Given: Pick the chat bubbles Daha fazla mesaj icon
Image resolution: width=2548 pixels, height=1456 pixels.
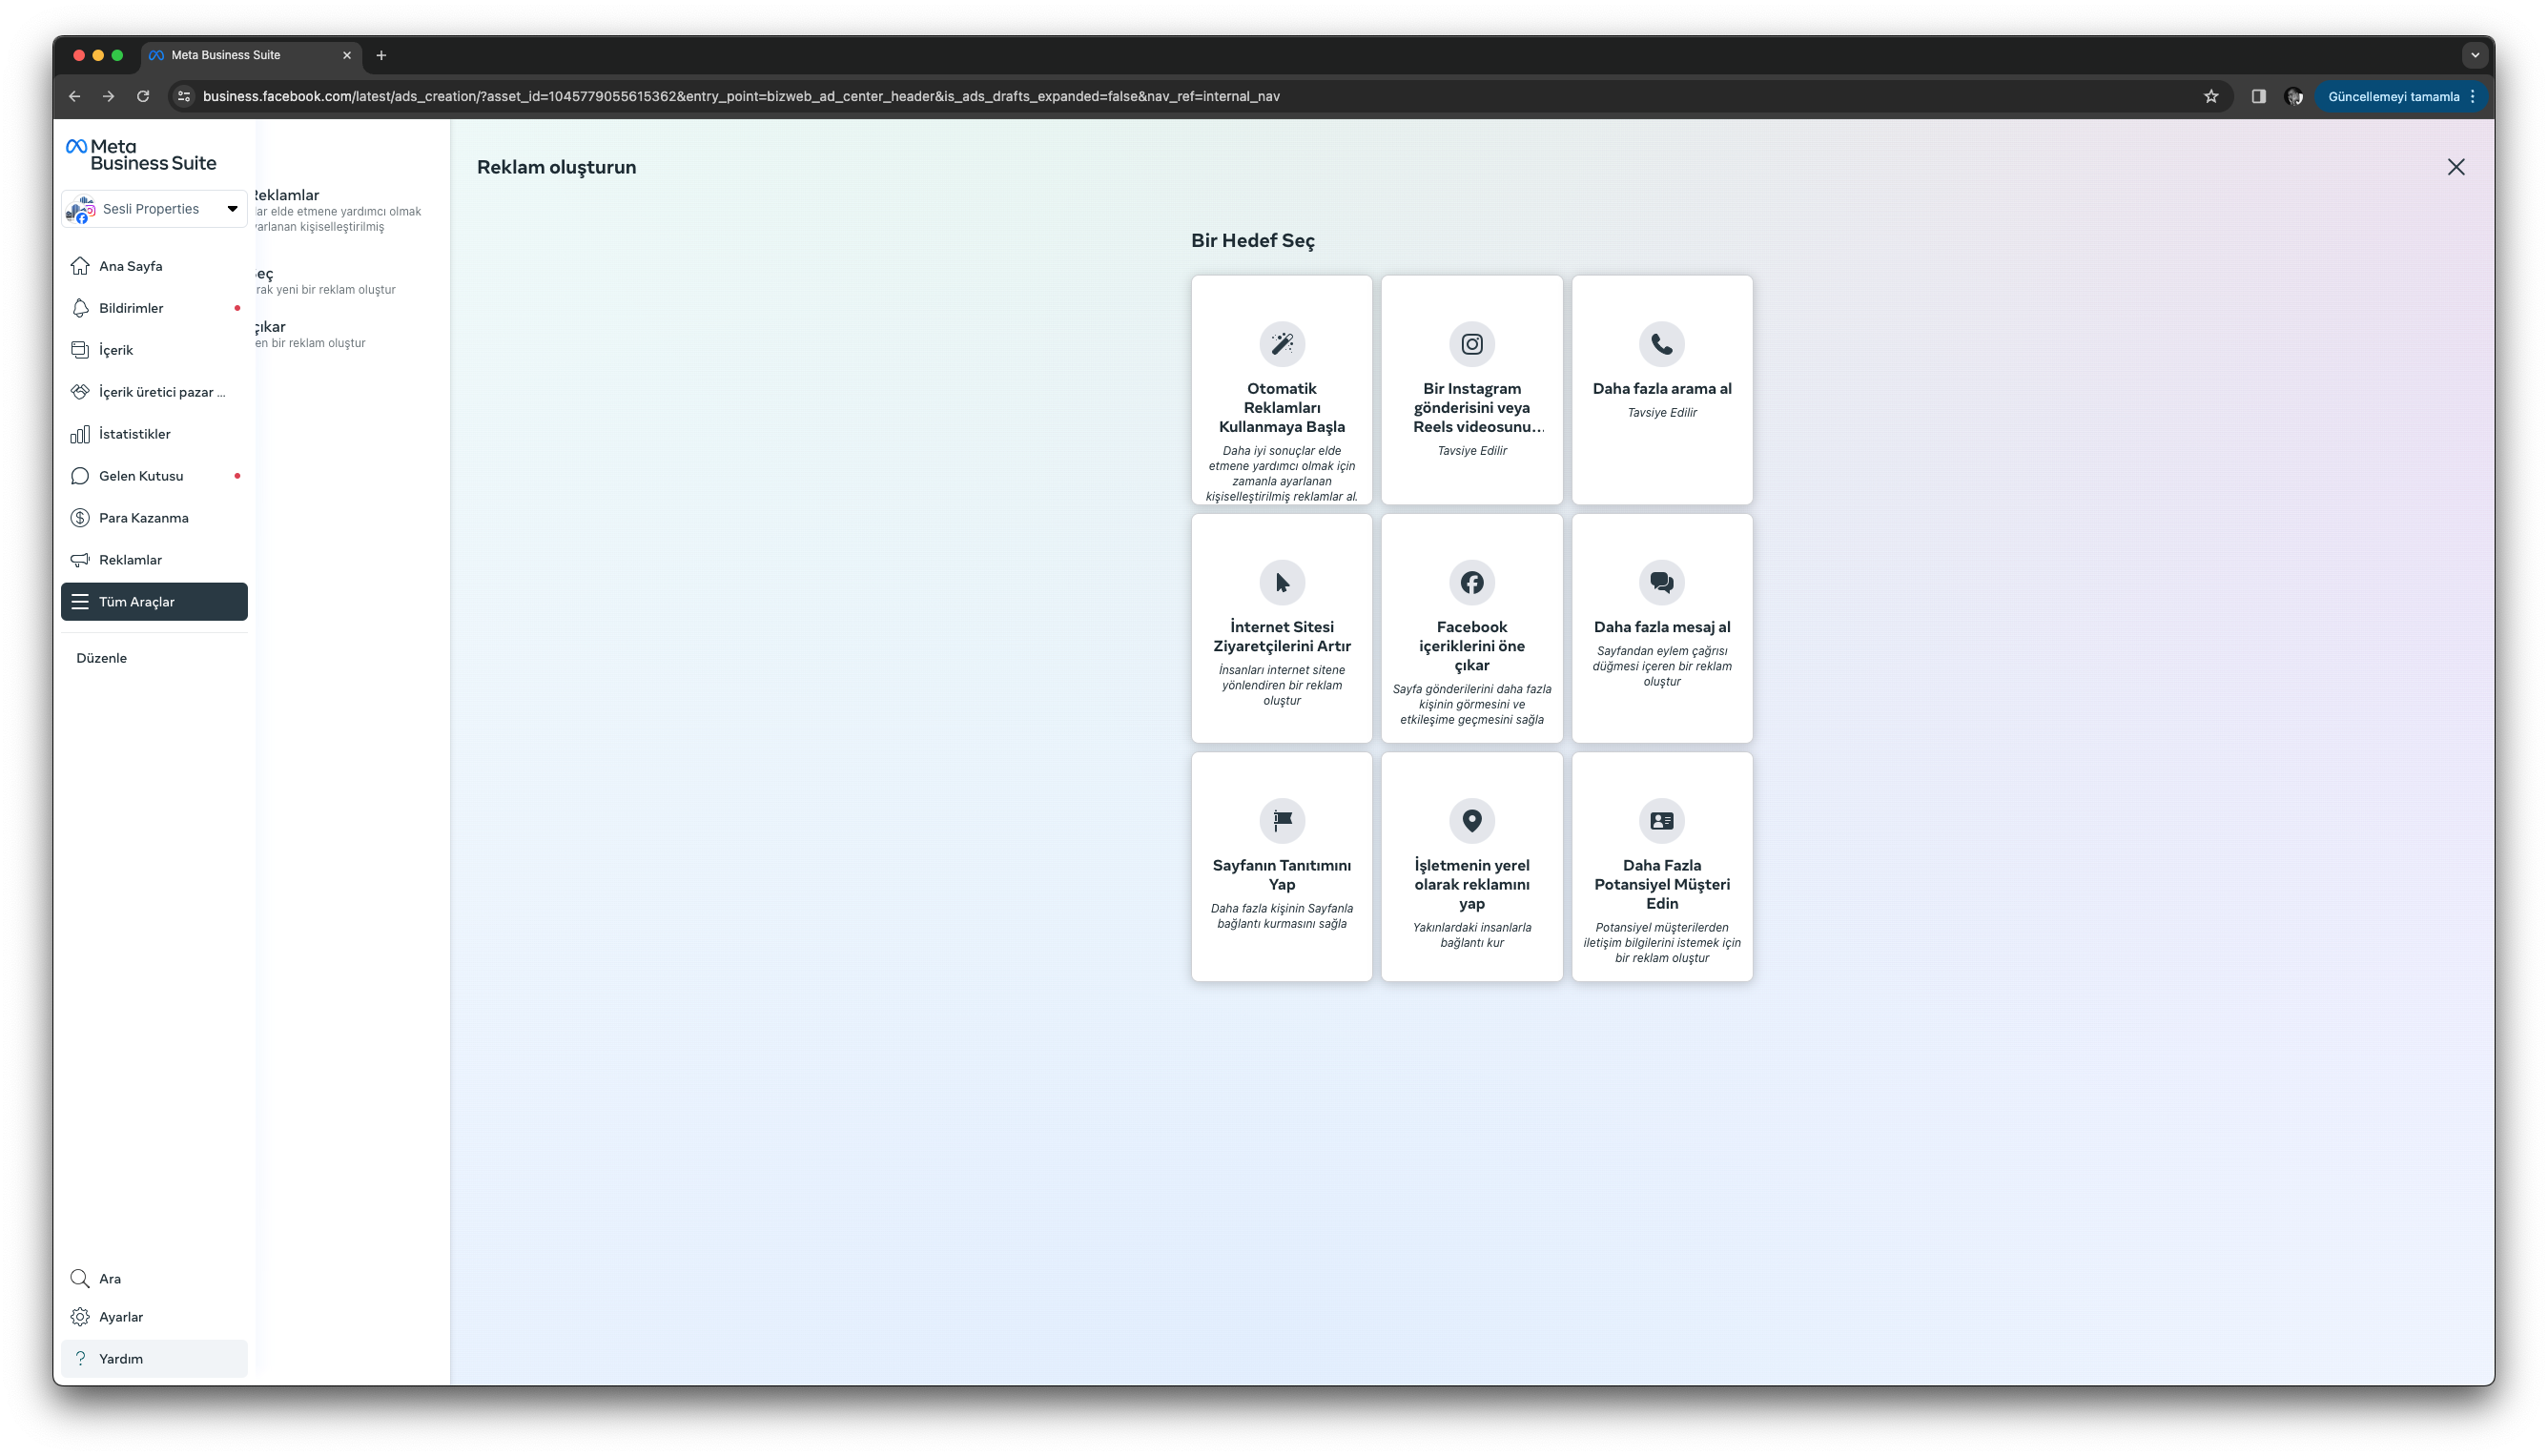Looking at the screenshot, I should pyautogui.click(x=1661, y=582).
